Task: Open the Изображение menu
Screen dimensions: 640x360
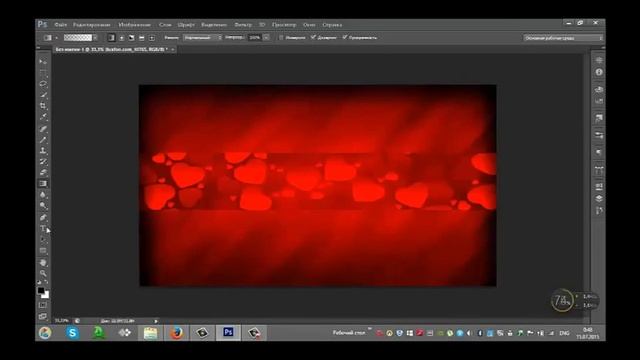Action: tap(134, 25)
